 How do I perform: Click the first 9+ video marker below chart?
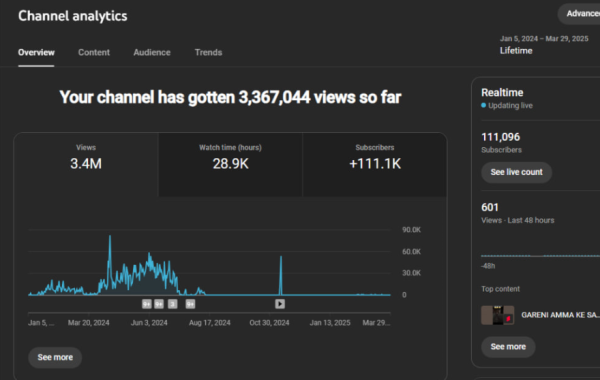(x=147, y=304)
